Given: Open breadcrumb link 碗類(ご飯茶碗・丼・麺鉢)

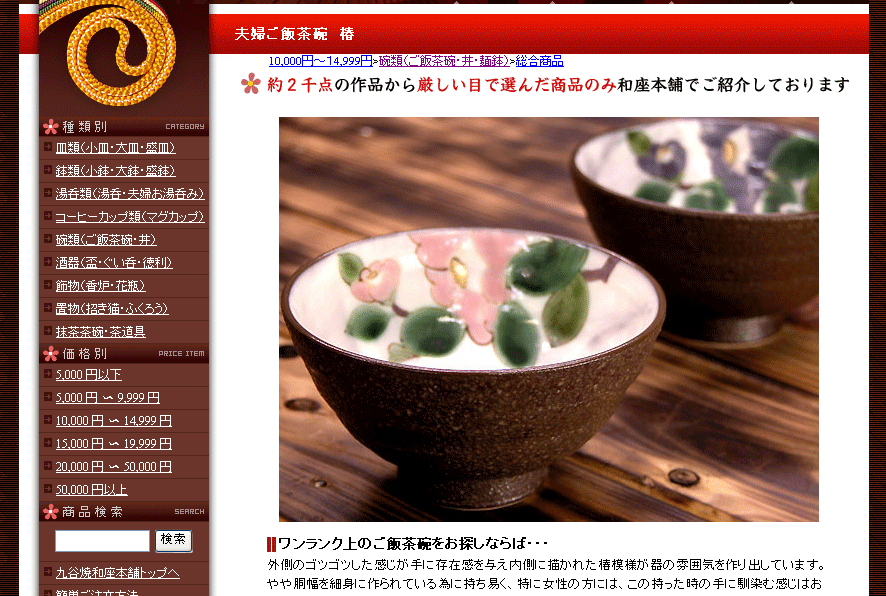Looking at the screenshot, I should pyautogui.click(x=444, y=61).
